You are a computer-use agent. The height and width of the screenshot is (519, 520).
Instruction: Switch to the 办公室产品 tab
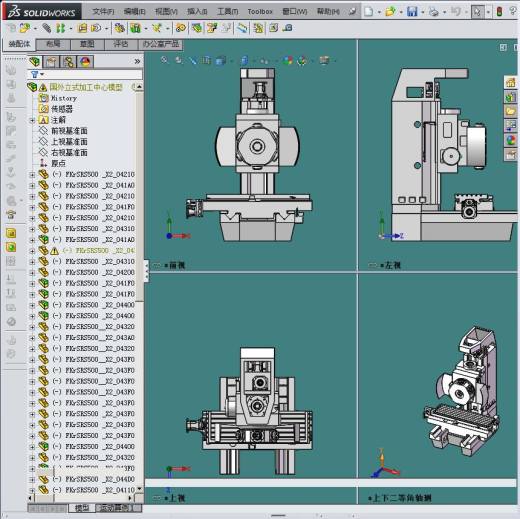point(160,44)
